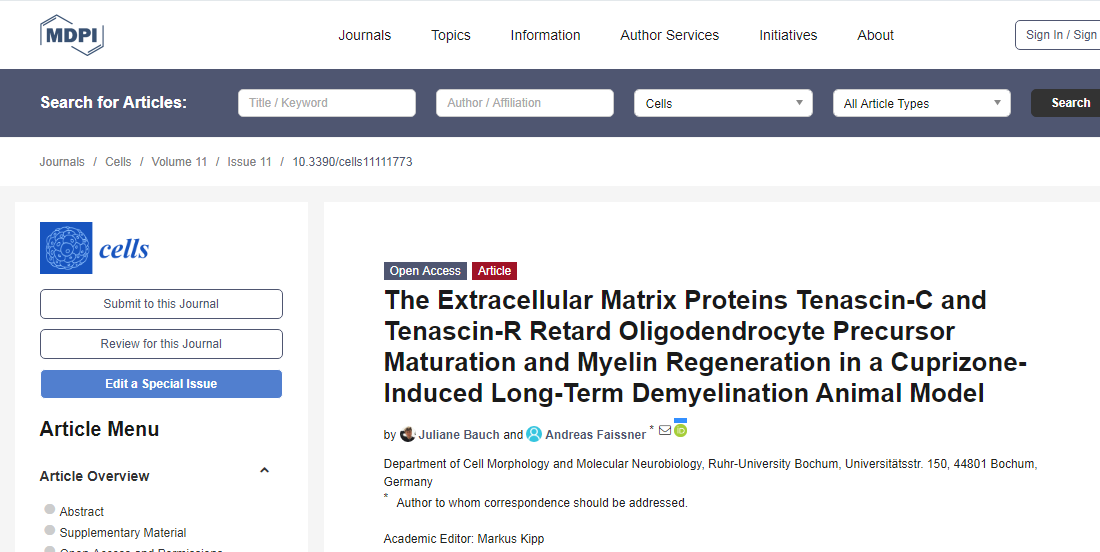Click Juliane Bauch's author avatar
The width and height of the screenshot is (1100, 552).
tap(408, 434)
